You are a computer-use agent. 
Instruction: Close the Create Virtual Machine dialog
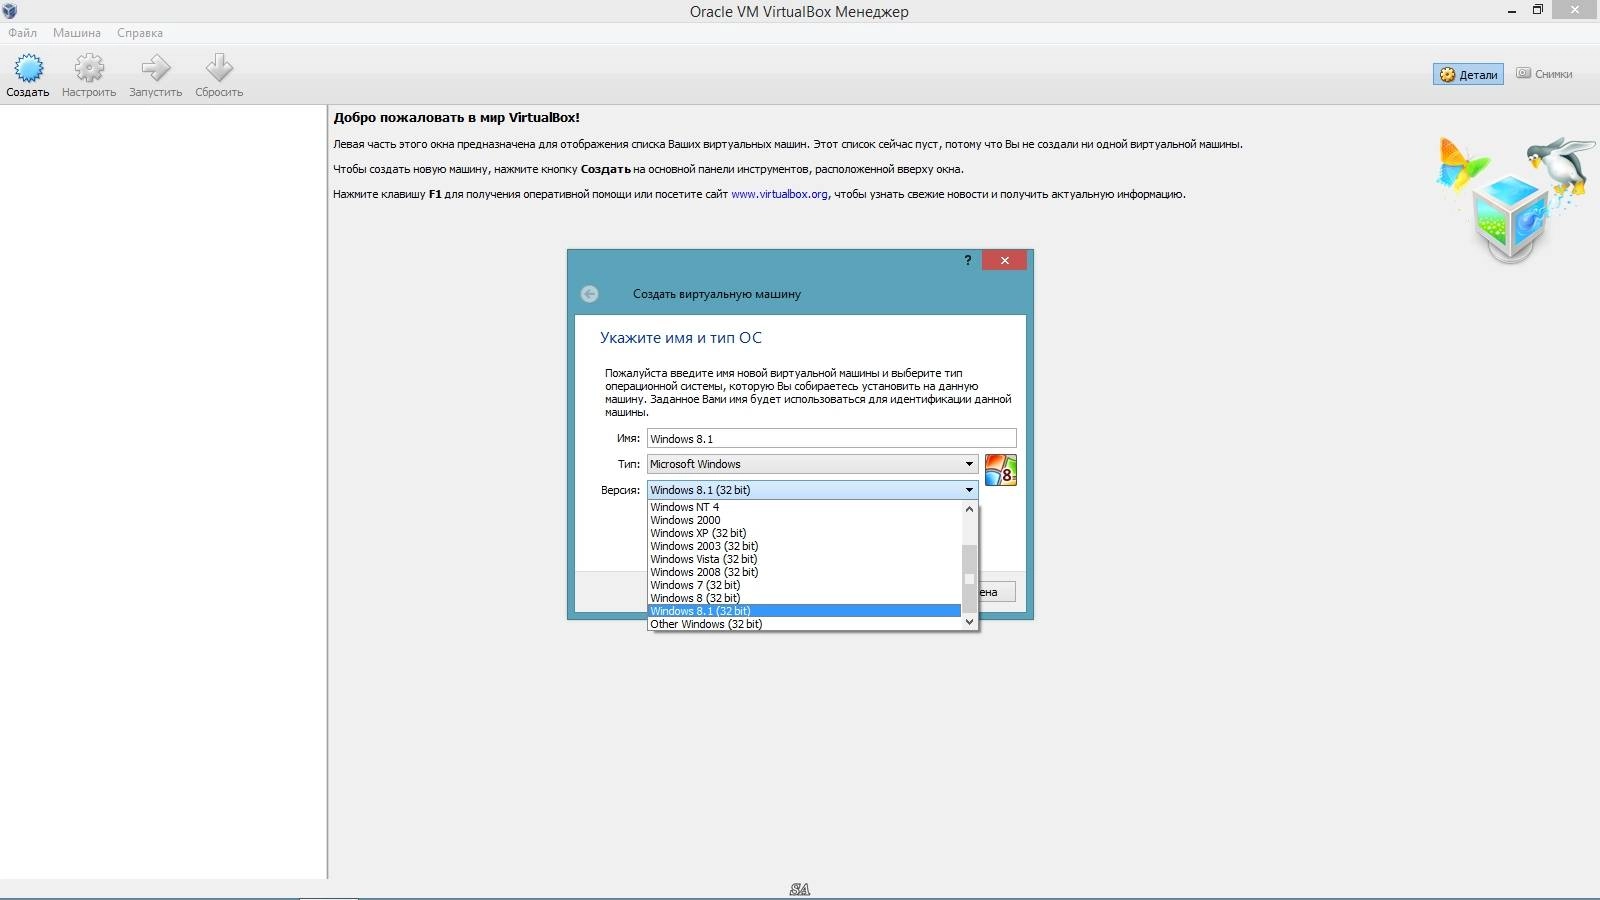[x=1004, y=260]
